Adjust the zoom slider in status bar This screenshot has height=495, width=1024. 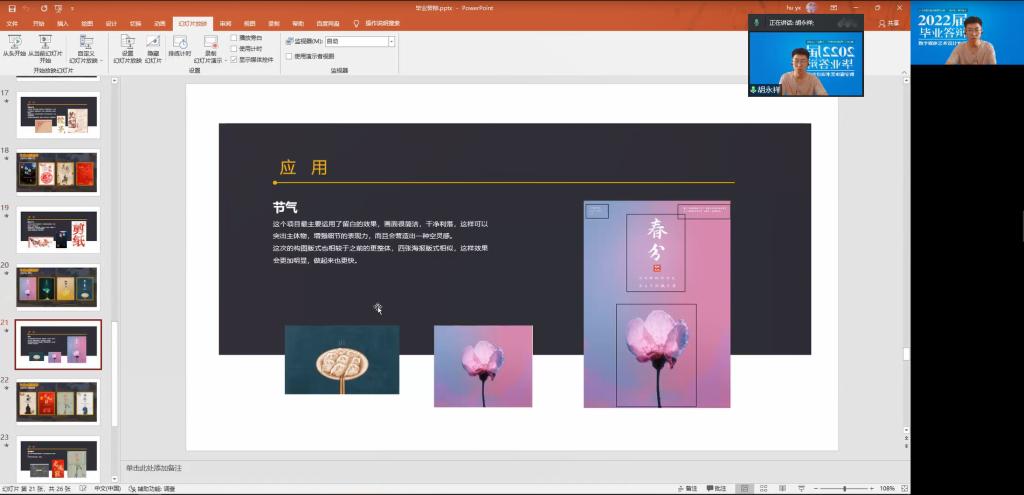pyautogui.click(x=843, y=488)
